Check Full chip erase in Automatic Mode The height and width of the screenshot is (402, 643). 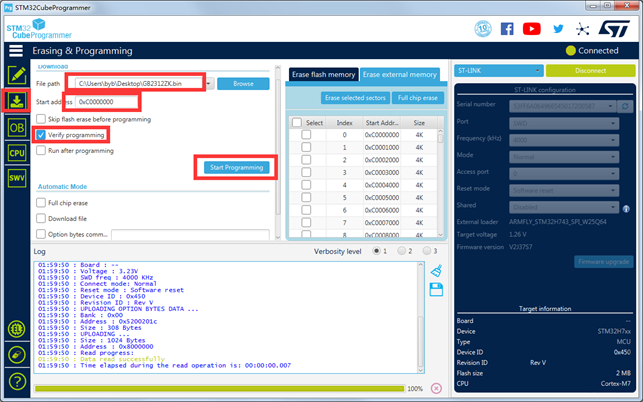[x=41, y=203]
